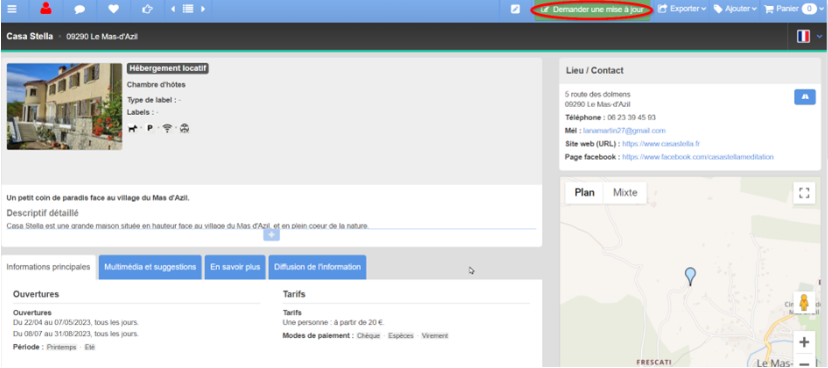This screenshot has height=368, width=828.
Task: Click the heart favorites icon
Action: (114, 9)
